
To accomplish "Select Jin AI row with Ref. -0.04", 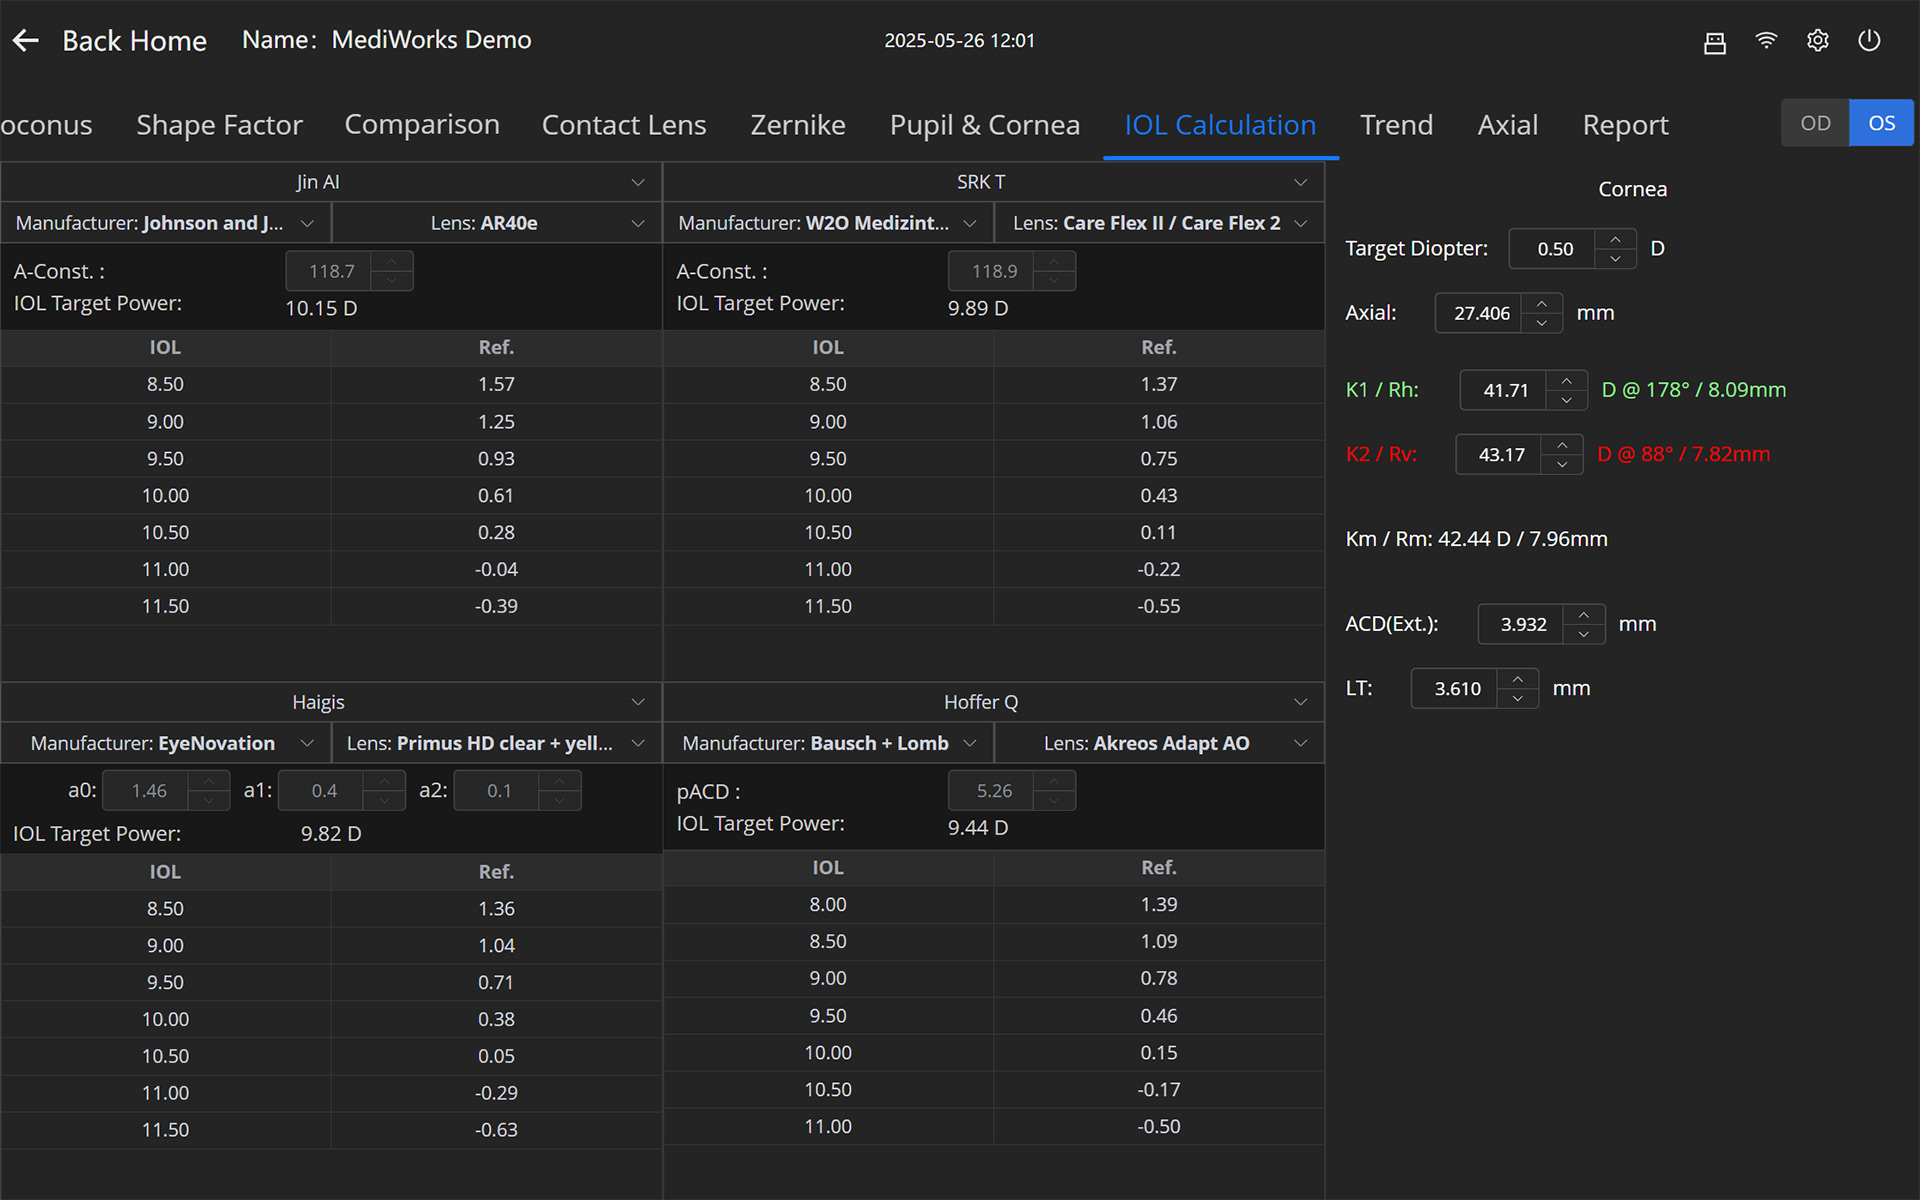I will [331, 569].
